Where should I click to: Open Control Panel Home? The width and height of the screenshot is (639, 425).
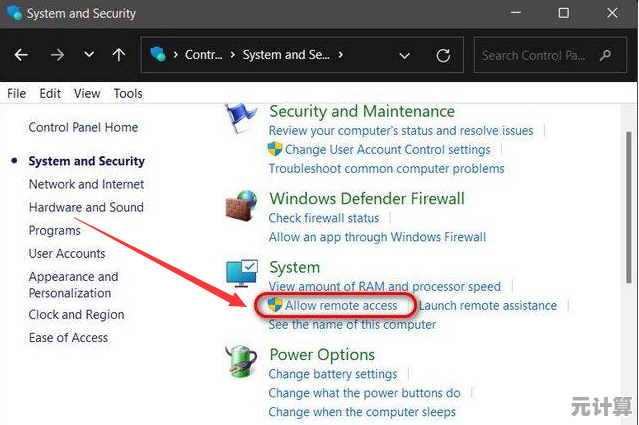tap(83, 127)
